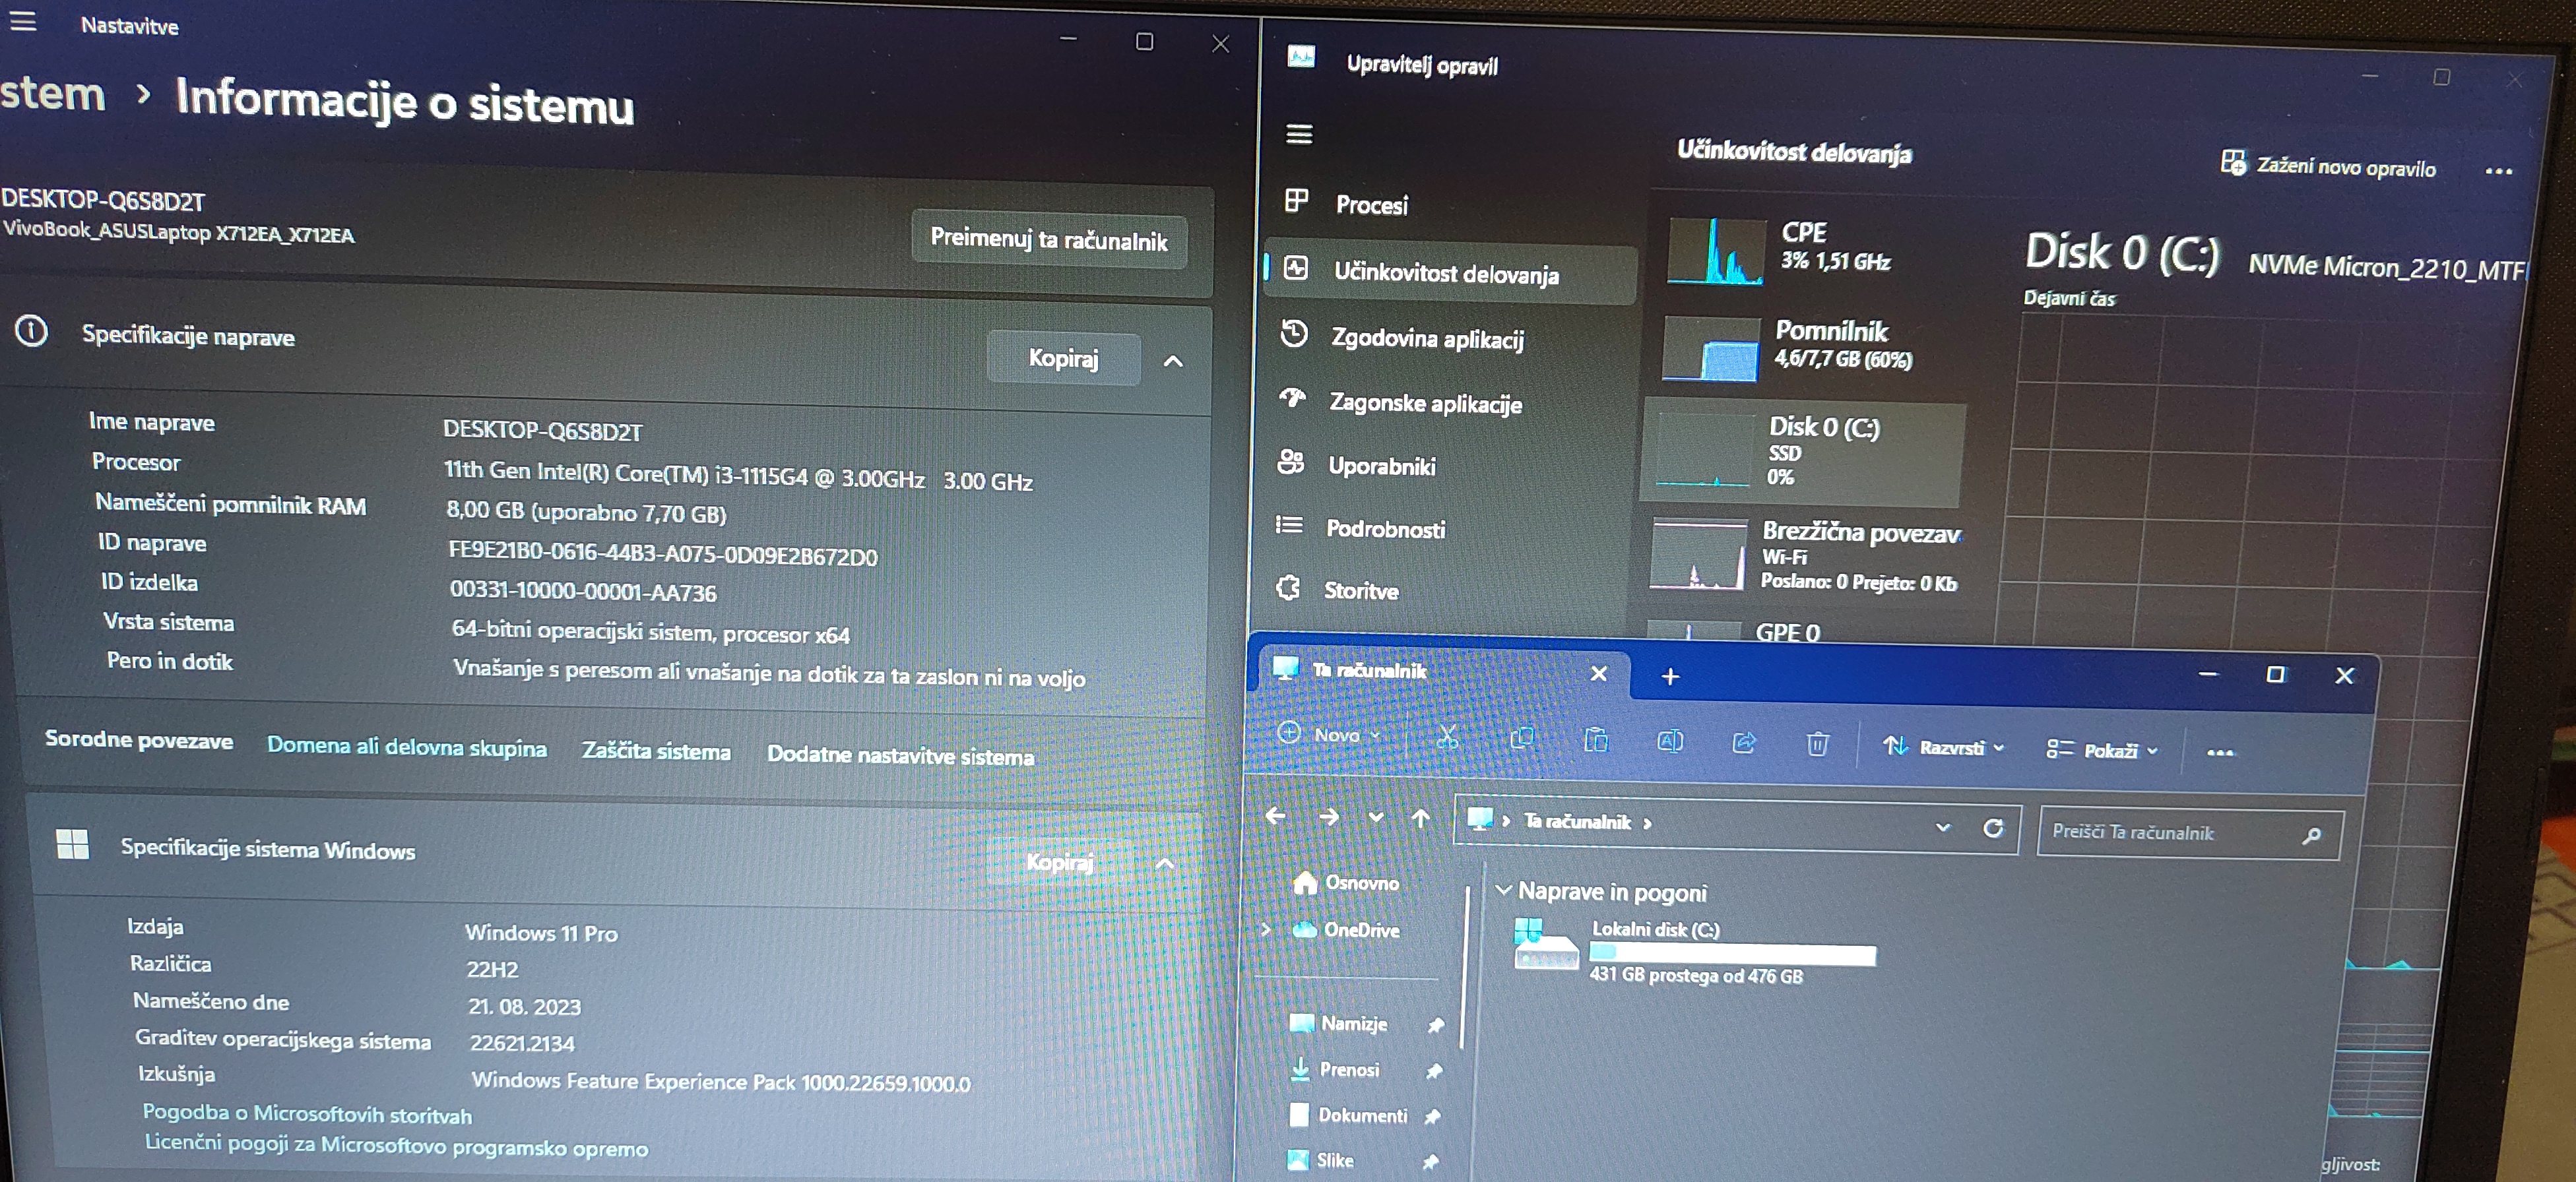Select Procesi in Task Manager sidebar

tap(1371, 205)
